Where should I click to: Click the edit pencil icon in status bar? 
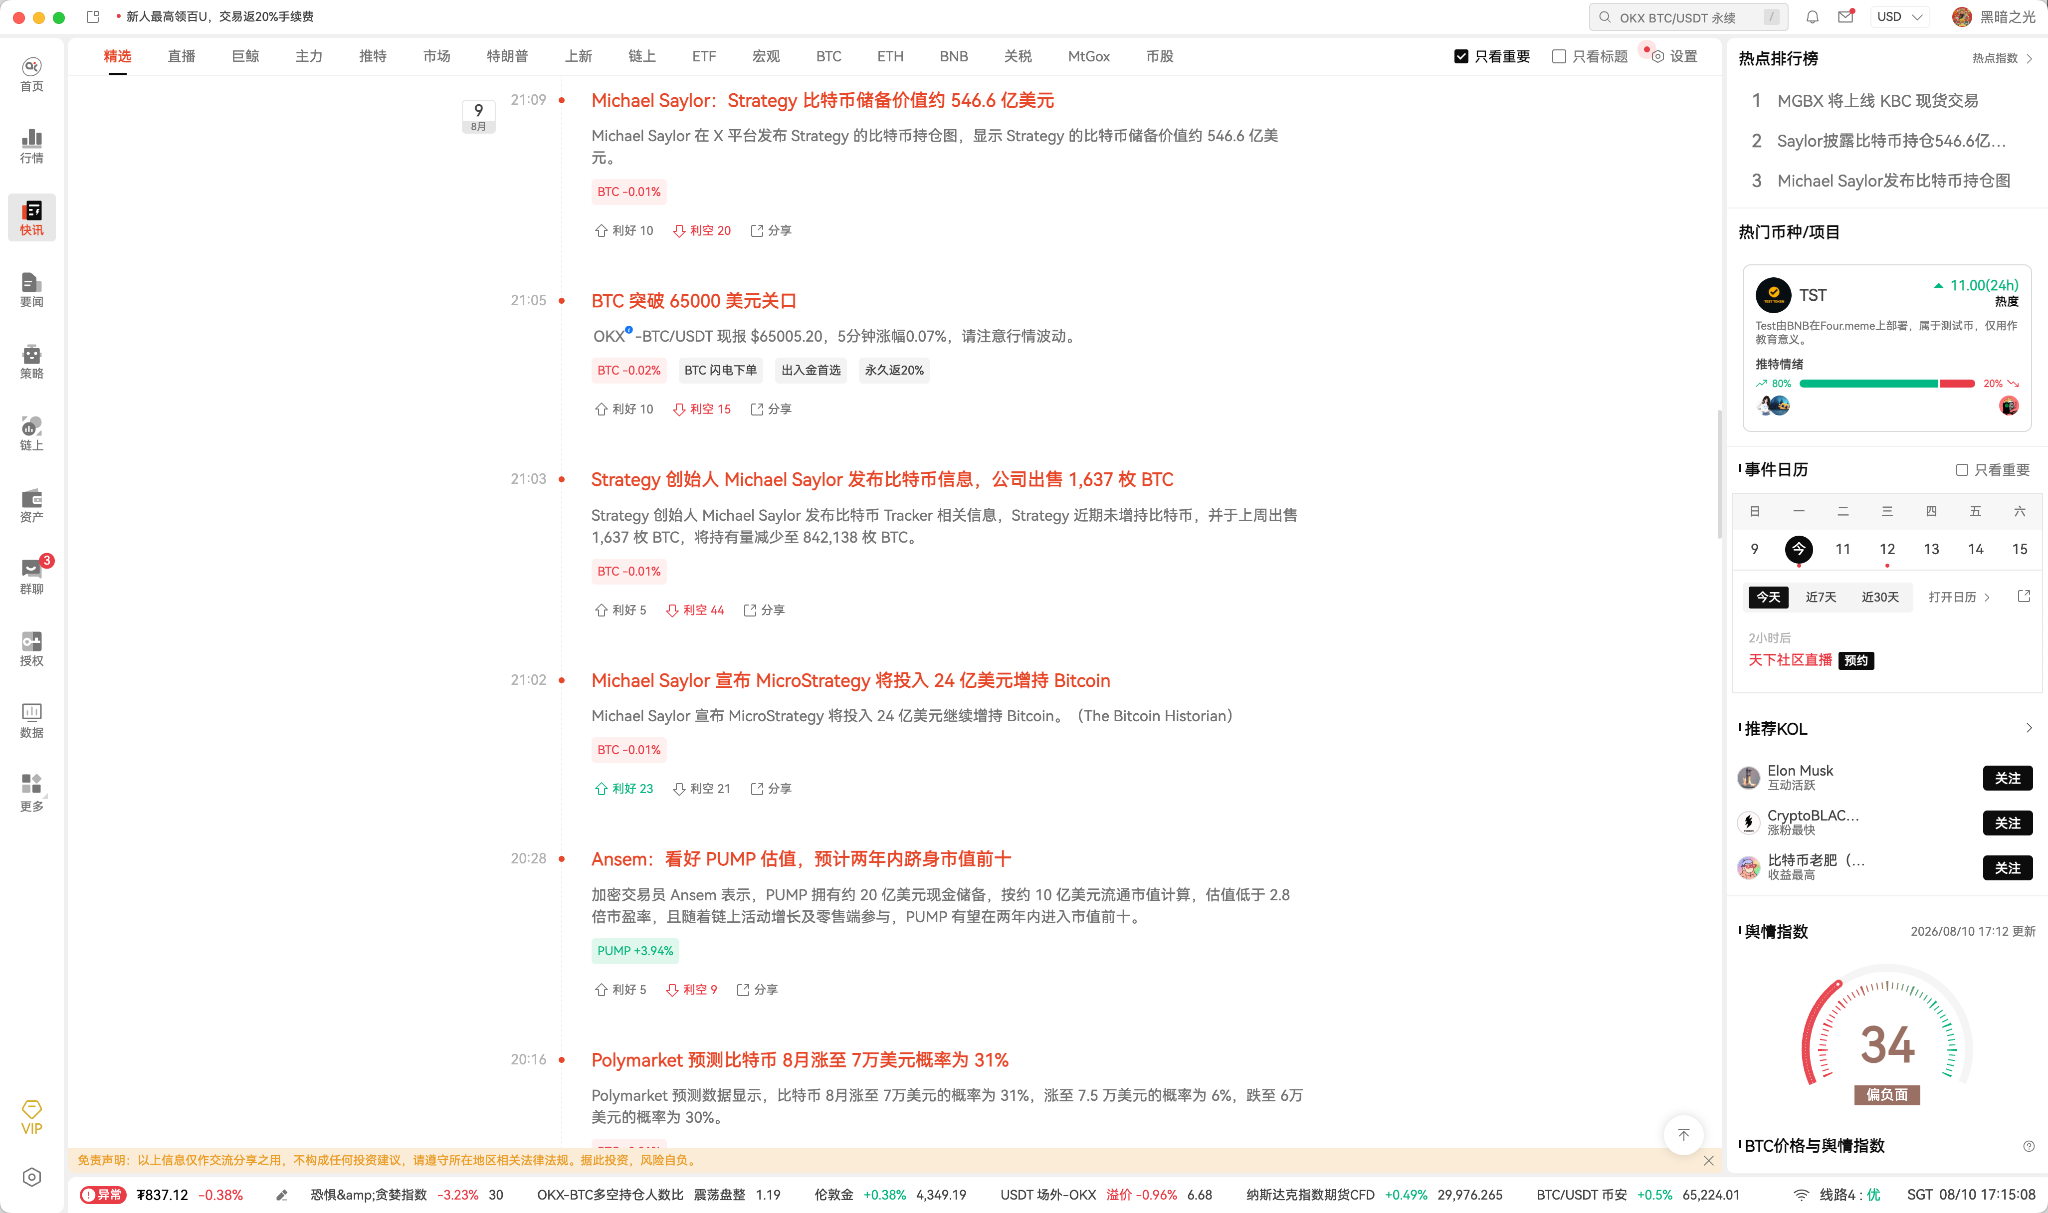pyautogui.click(x=282, y=1195)
